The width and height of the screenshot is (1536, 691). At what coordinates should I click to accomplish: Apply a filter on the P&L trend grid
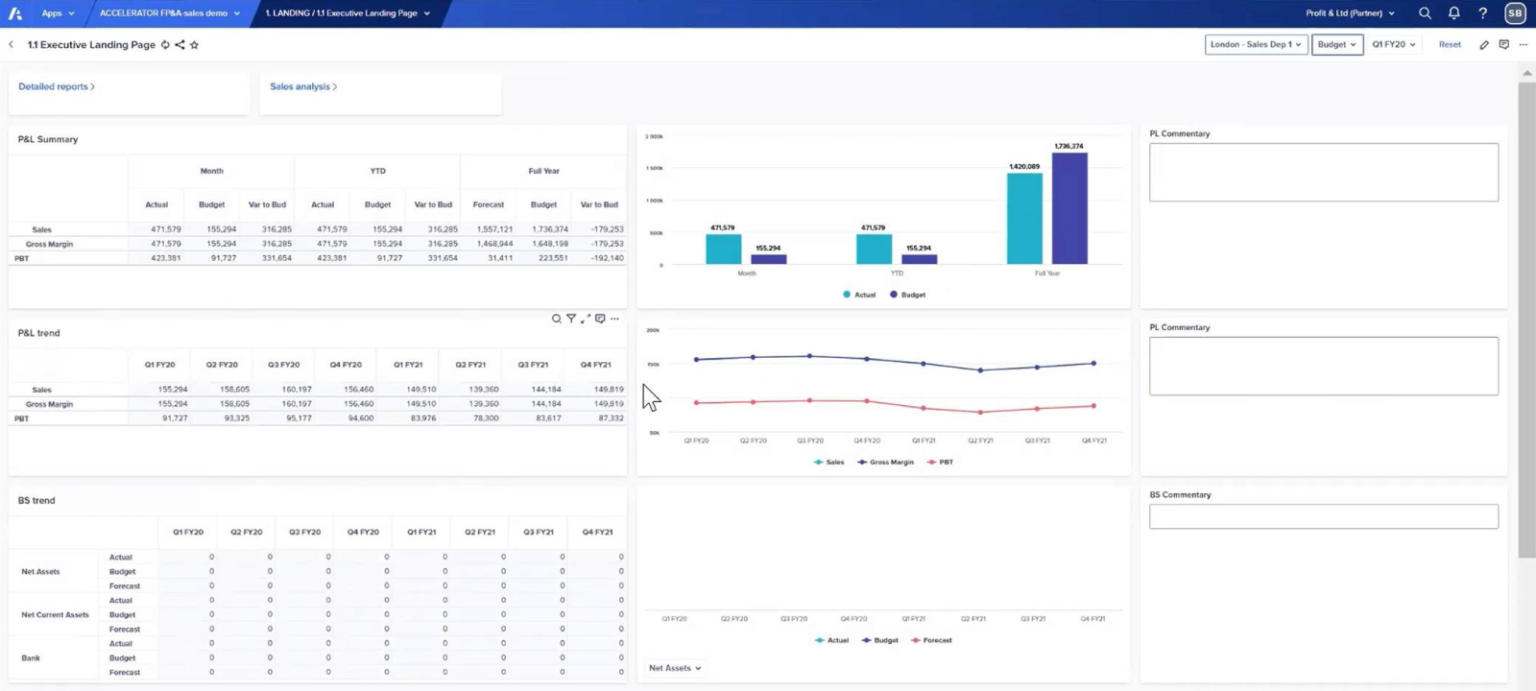(572, 318)
